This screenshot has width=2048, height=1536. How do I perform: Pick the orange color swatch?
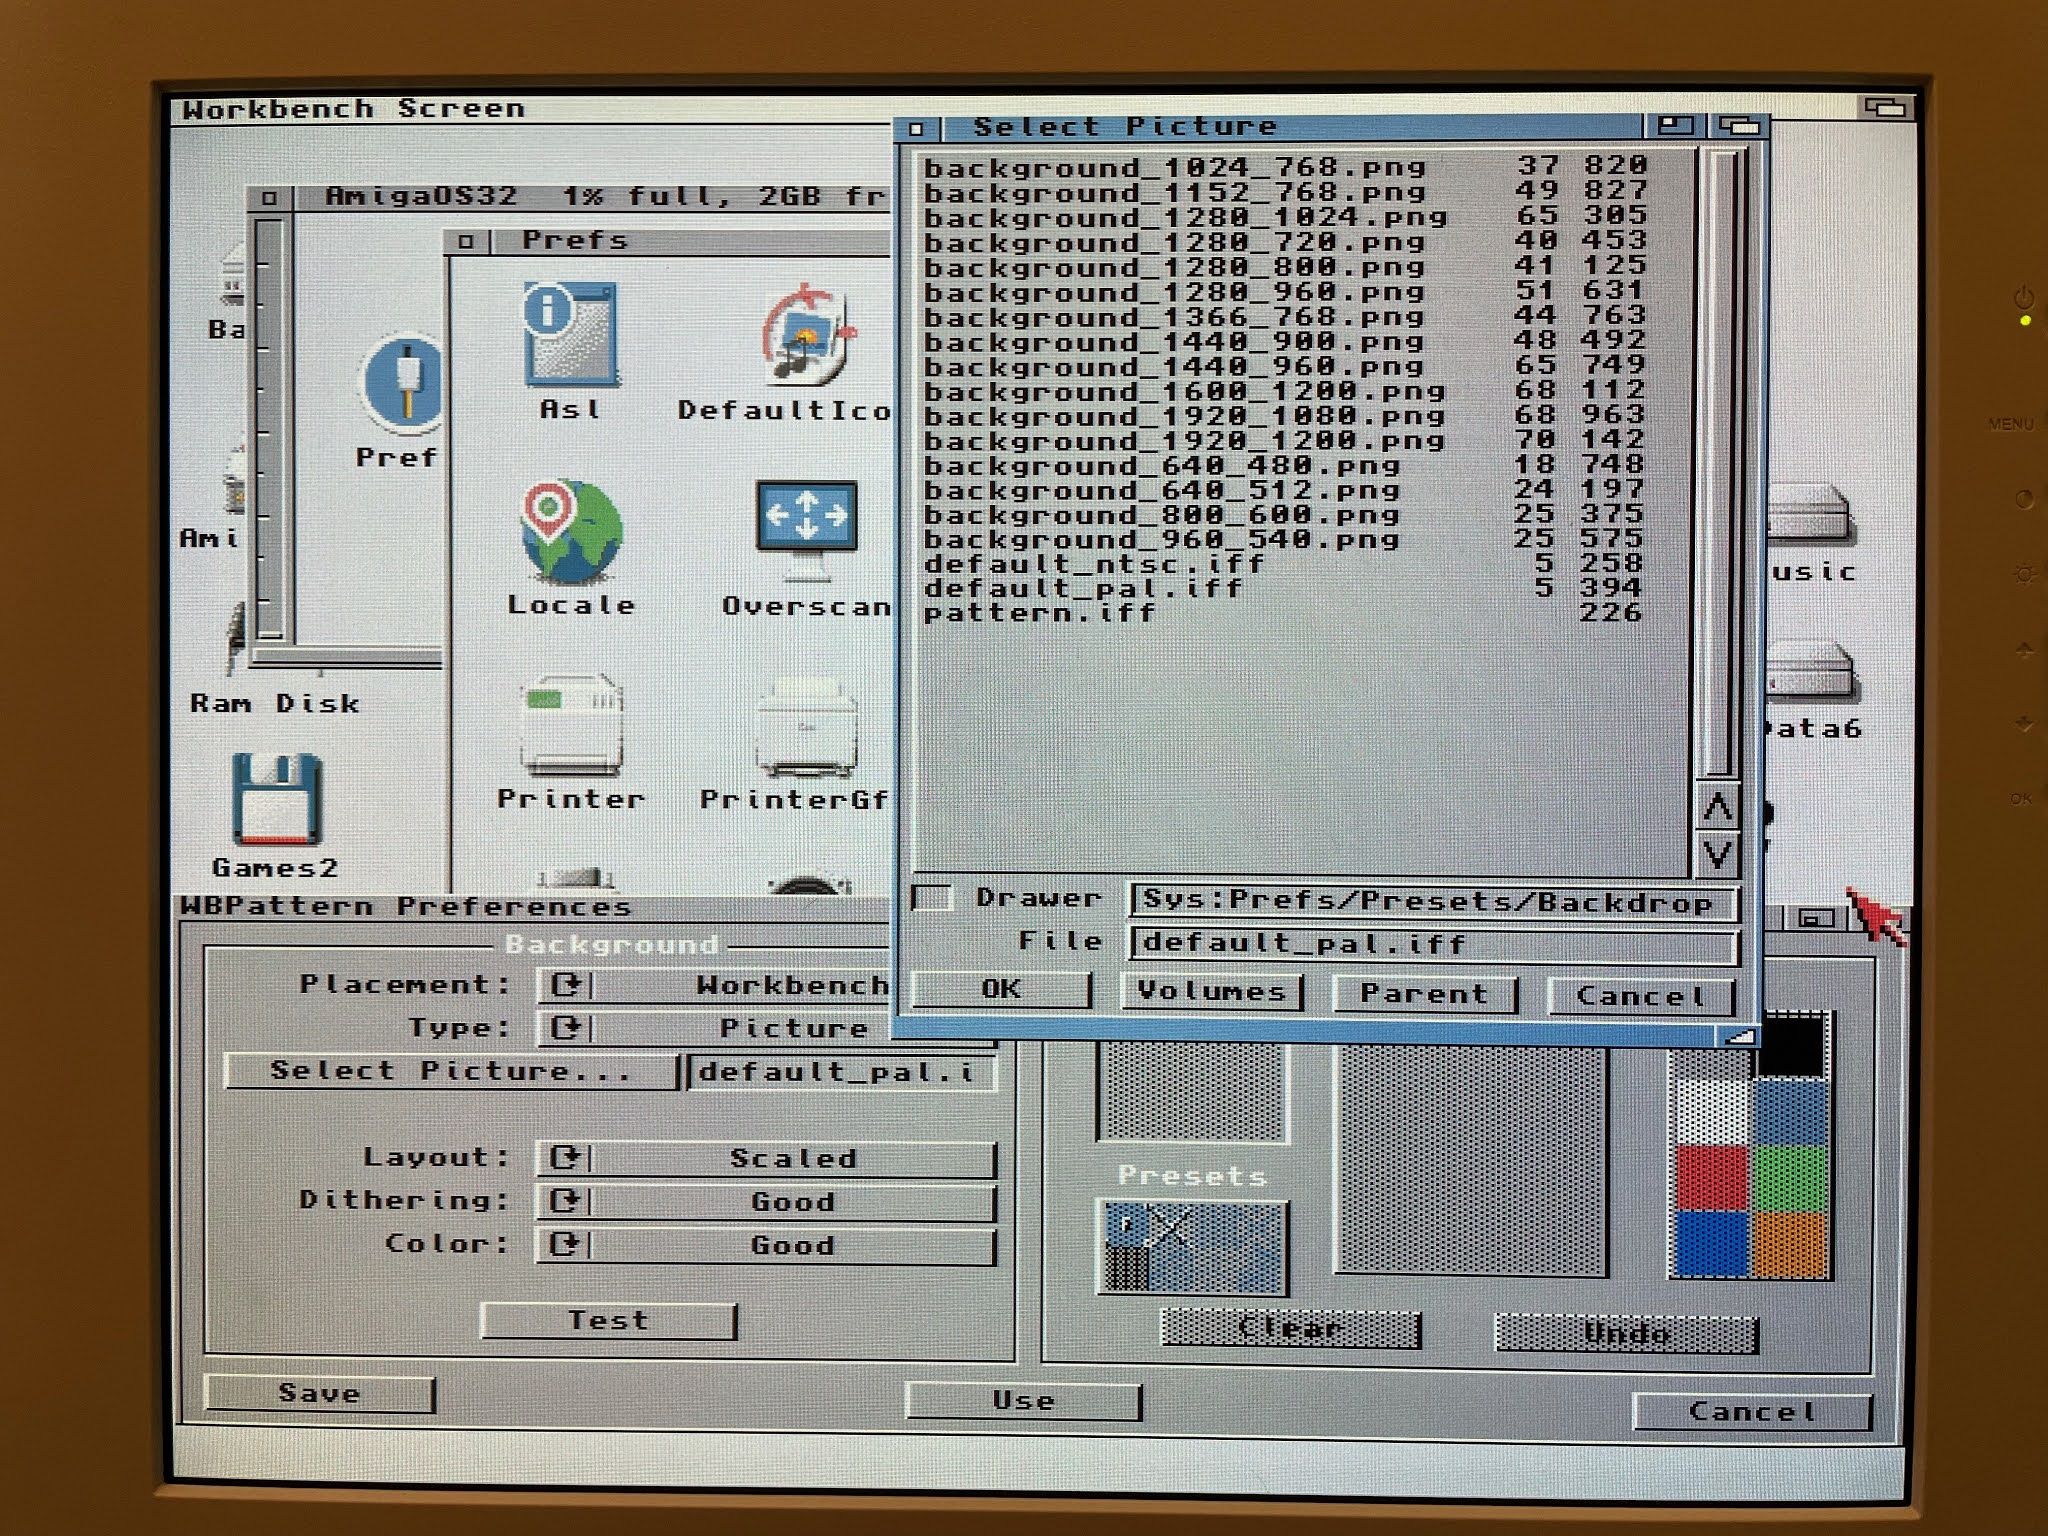1790,1243
